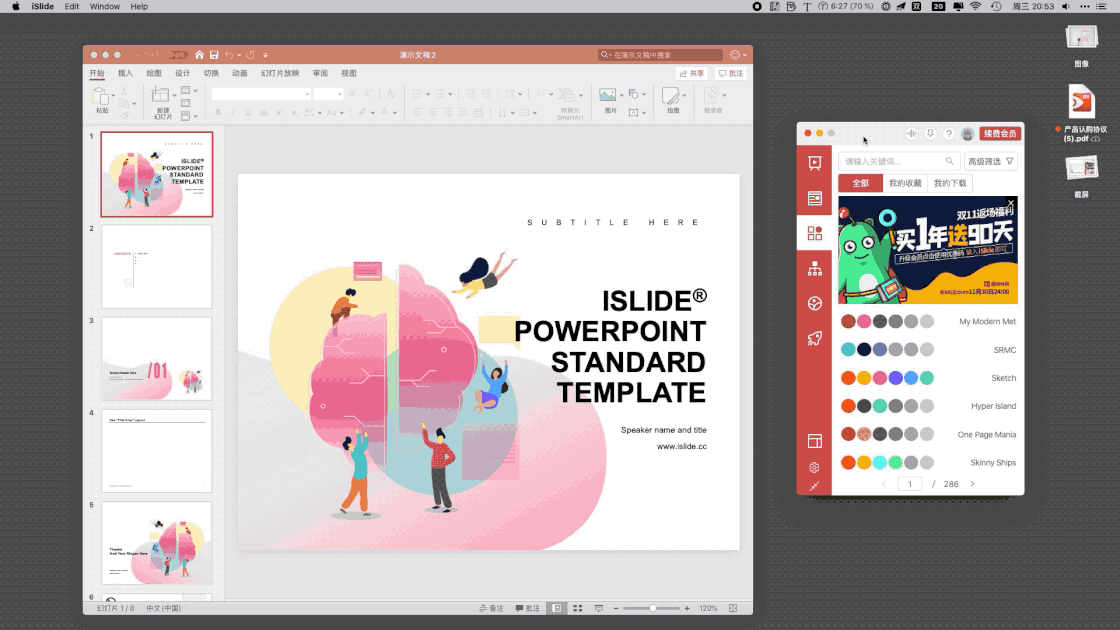Click the iSlide audio waveform icon
The image size is (1120, 630).
[912, 134]
